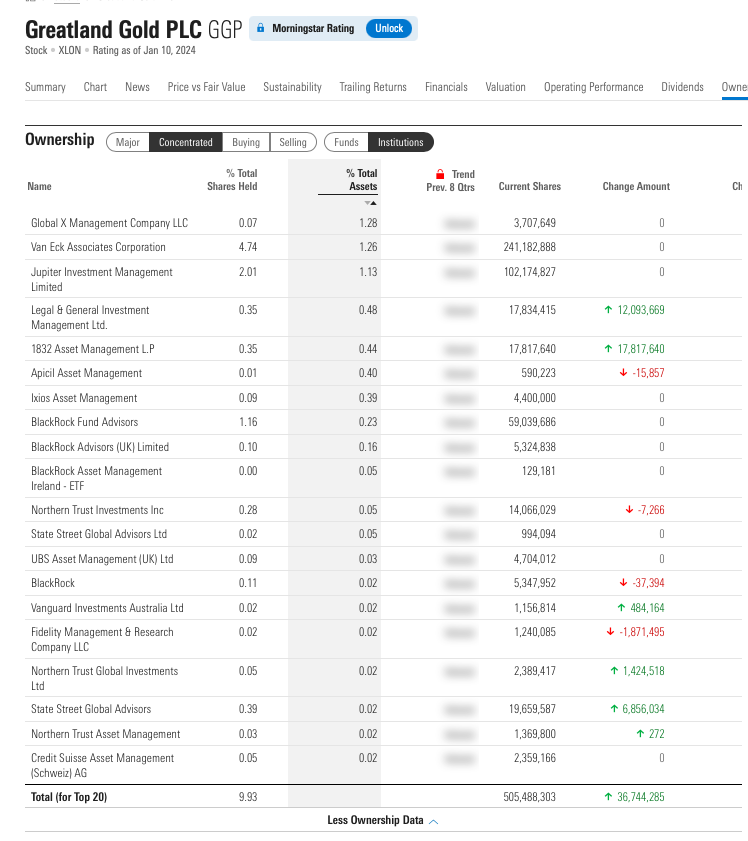The height and width of the screenshot is (841, 748).
Task: Sort by the % Total Shares Held header
Action: point(232,180)
